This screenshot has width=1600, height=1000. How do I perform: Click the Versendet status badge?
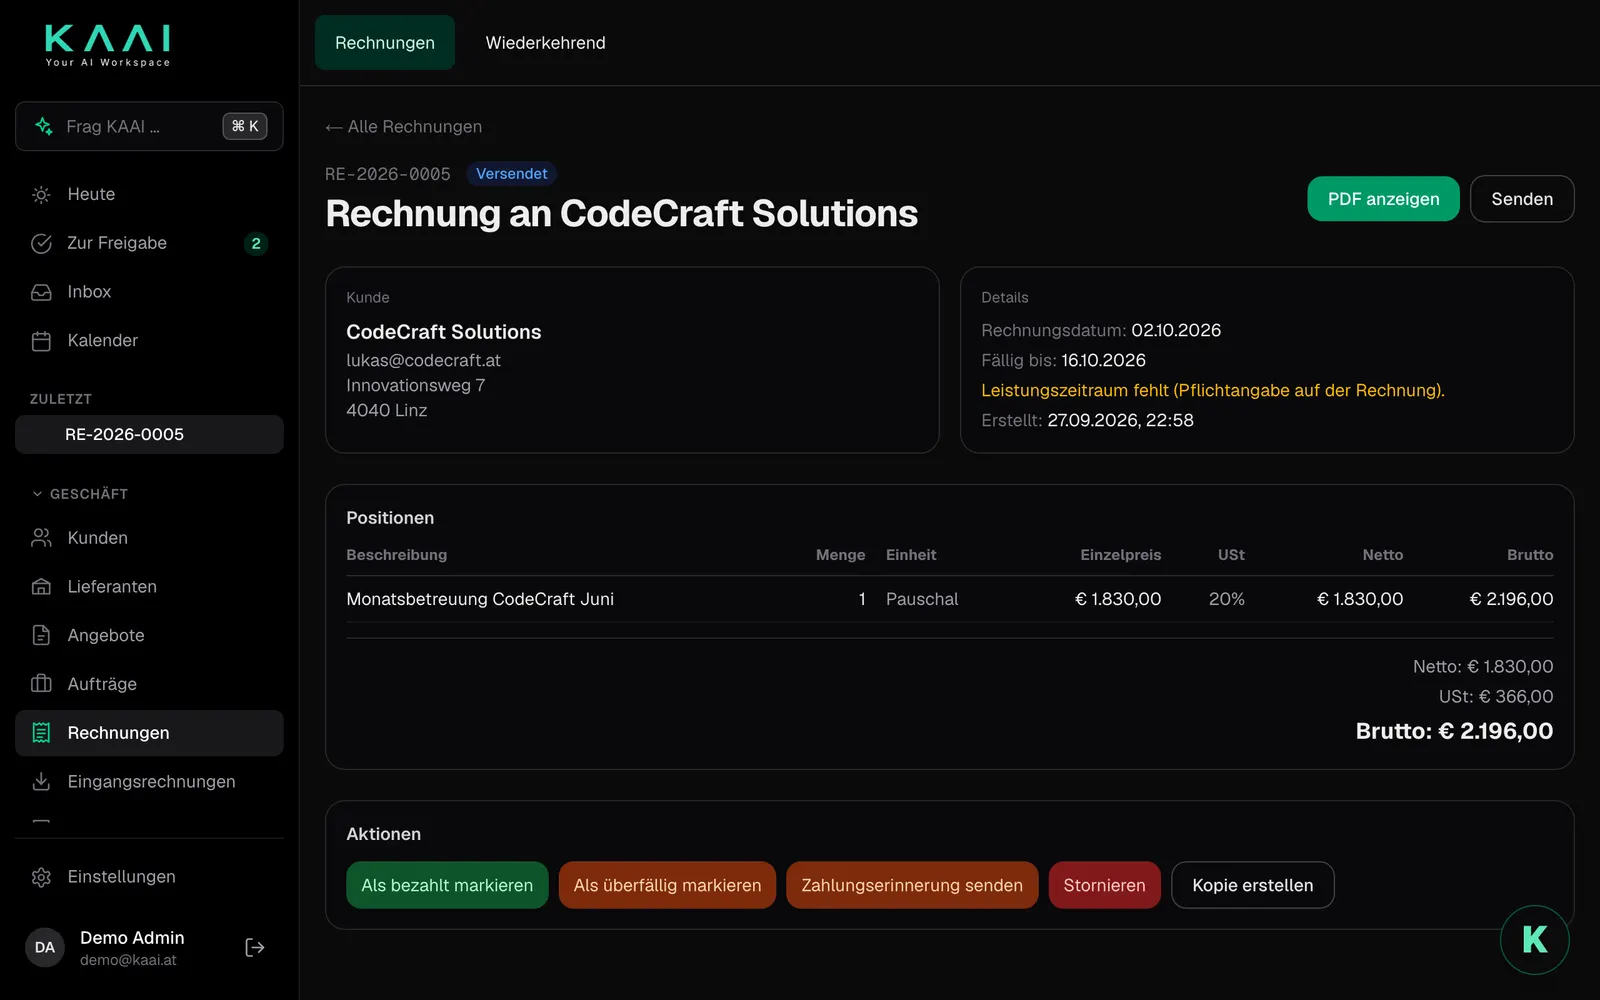pyautogui.click(x=511, y=174)
